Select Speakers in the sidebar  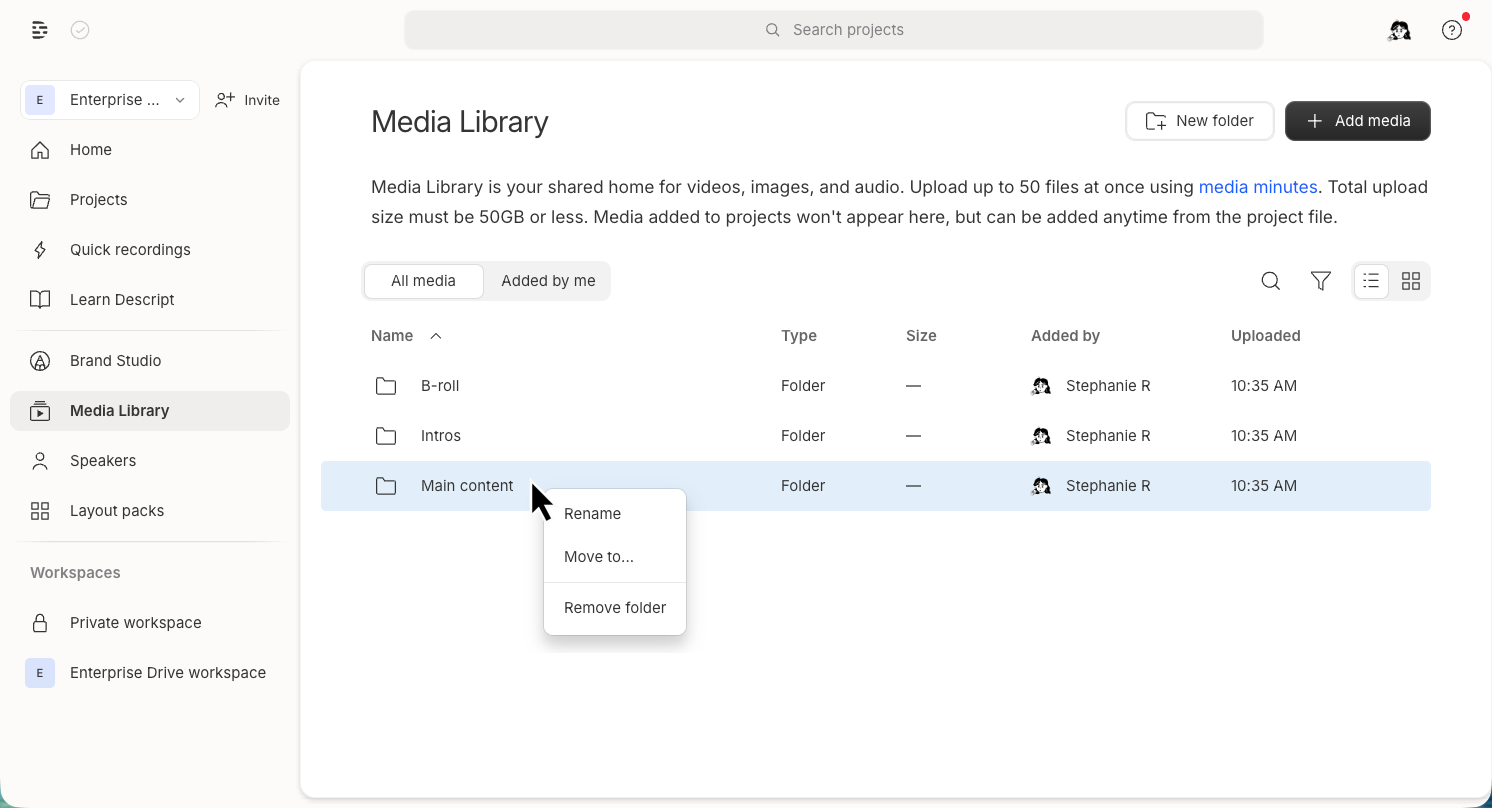[x=103, y=460]
